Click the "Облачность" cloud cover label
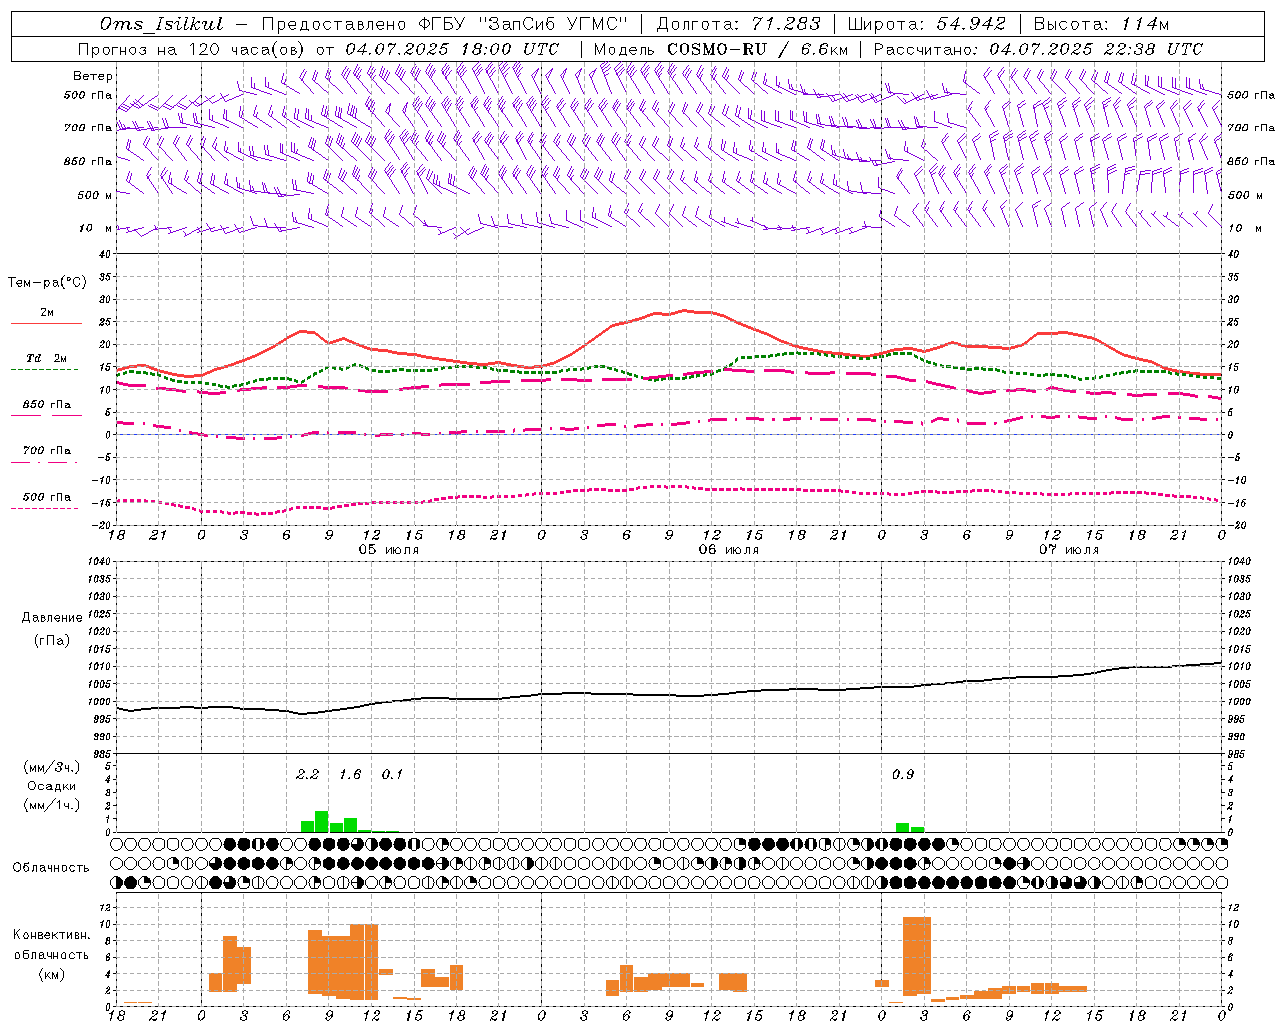Screen dimensions: 1280x1024 pyautogui.click(x=51, y=867)
